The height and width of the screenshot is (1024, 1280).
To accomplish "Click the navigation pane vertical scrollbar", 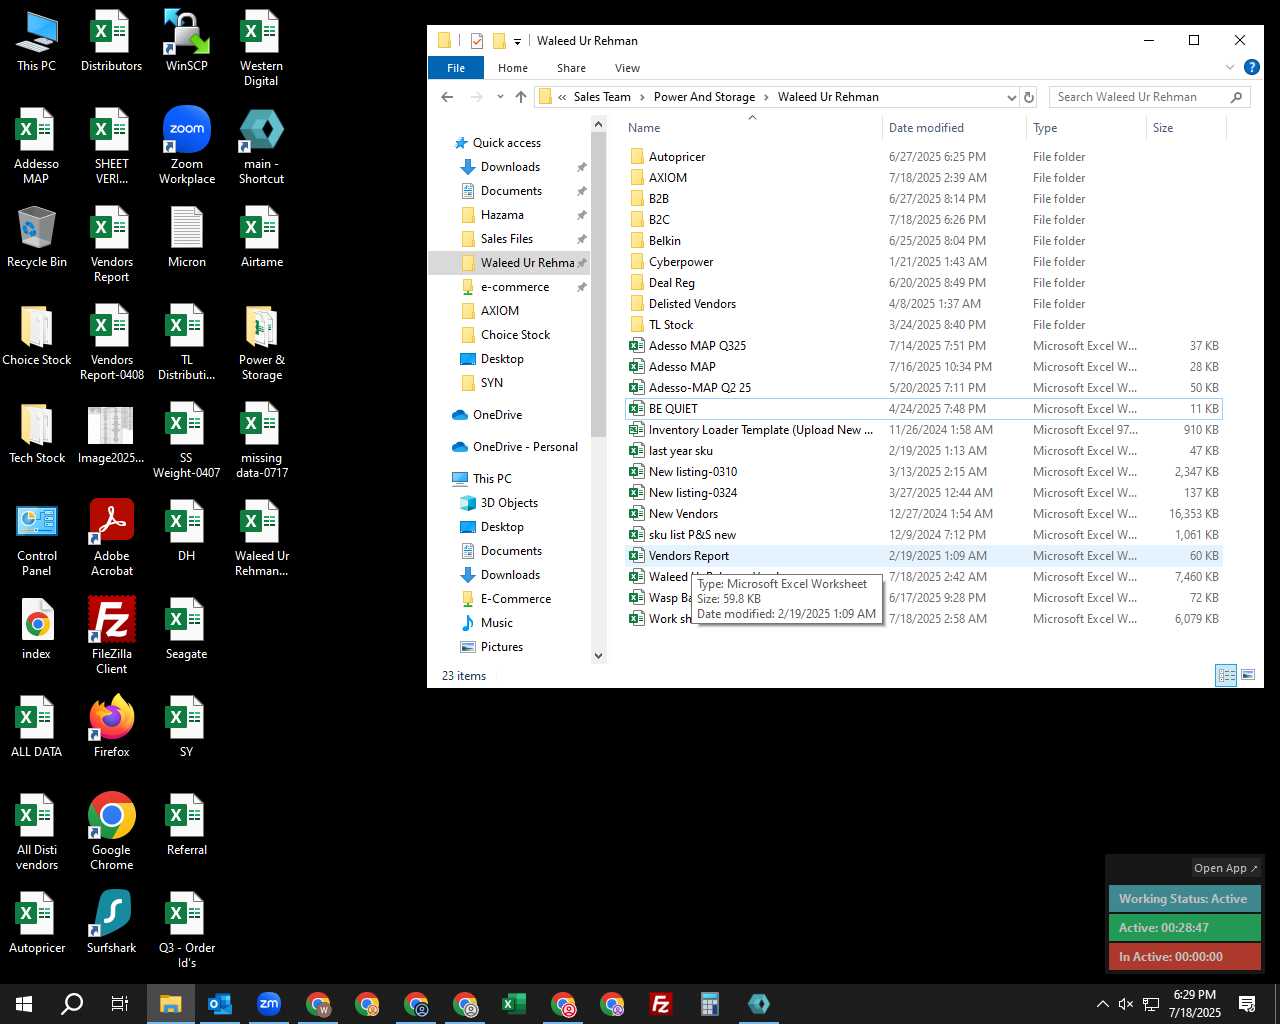I will [599, 286].
